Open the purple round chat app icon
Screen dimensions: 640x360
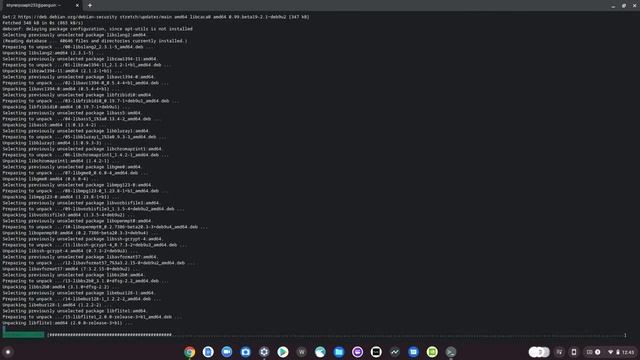tap(358, 352)
